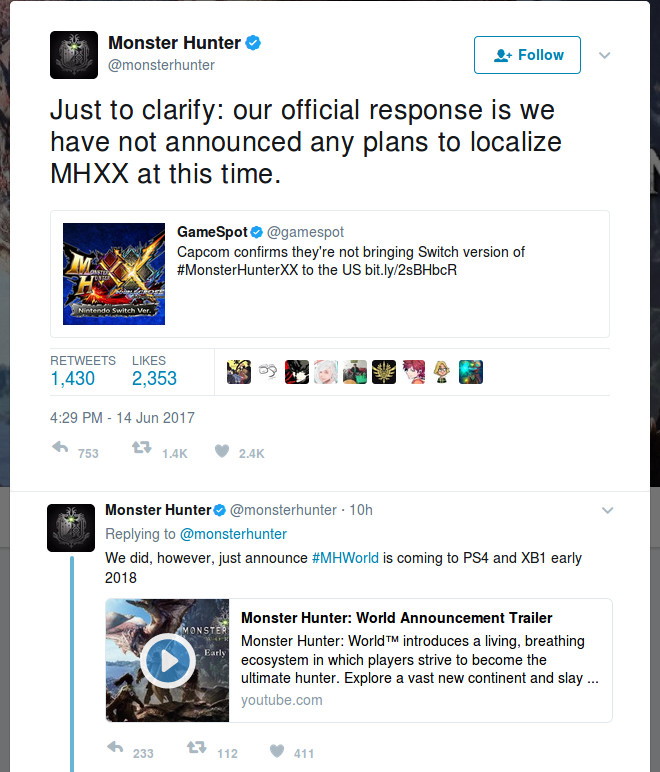
Task: Like the MHWorld tweet showing 411
Action: pyautogui.click(x=277, y=750)
